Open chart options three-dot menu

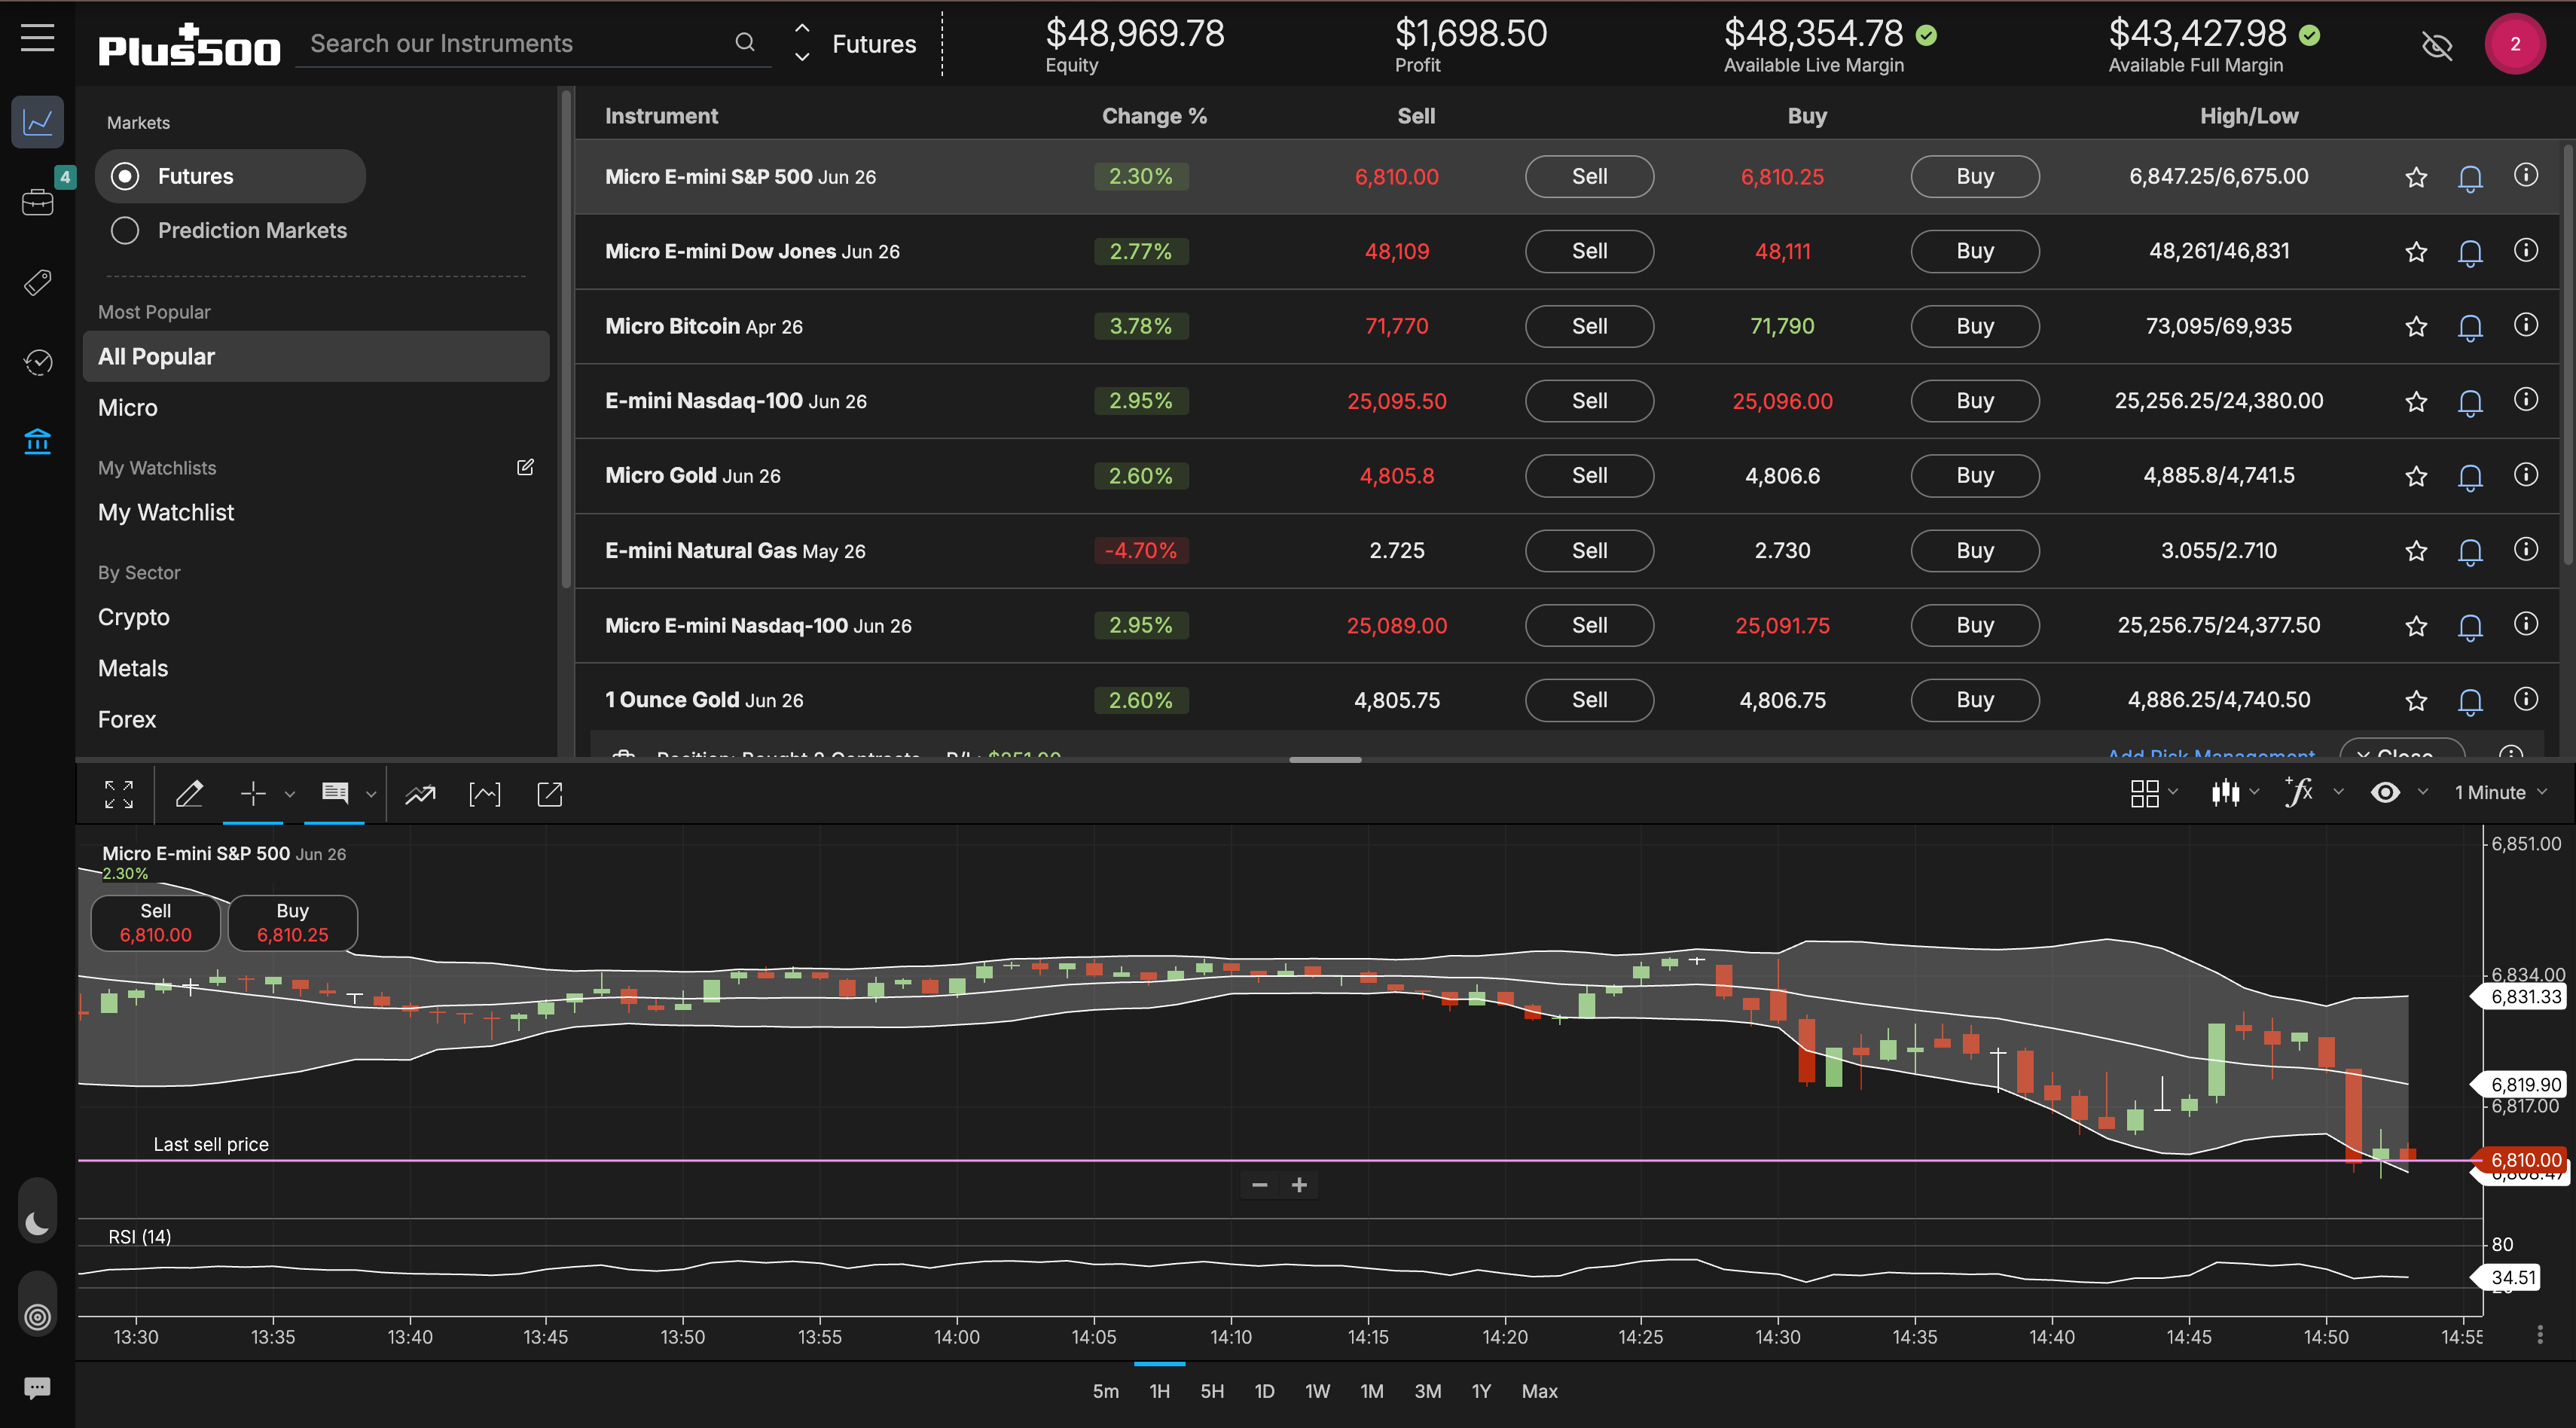2539,1335
